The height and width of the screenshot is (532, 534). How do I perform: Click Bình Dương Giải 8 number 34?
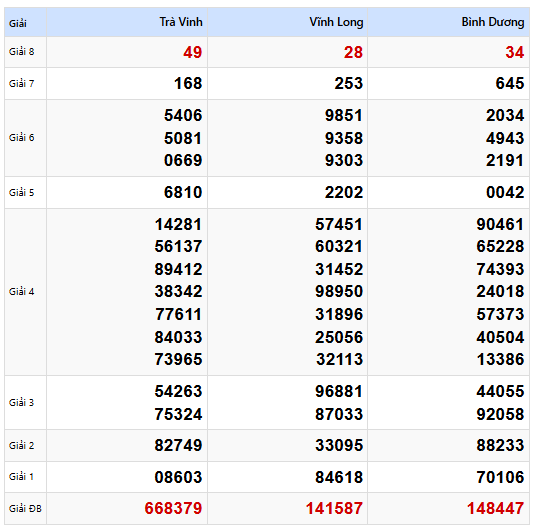pyautogui.click(x=515, y=52)
